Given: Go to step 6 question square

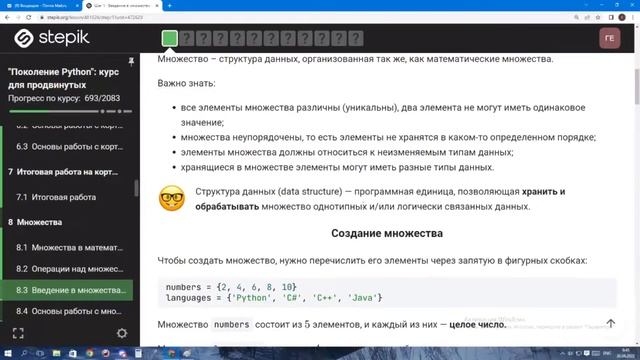Looking at the screenshot, I should (x=254, y=38).
